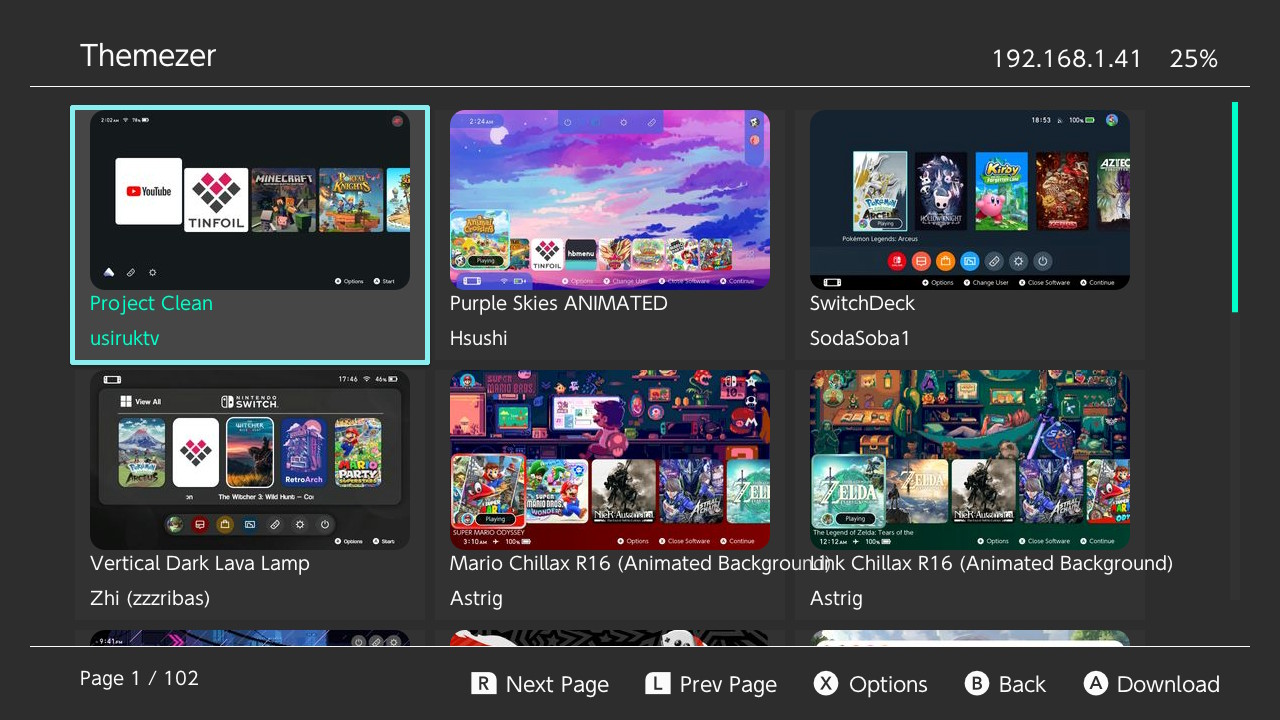The height and width of the screenshot is (720, 1280).
Task: Open the Purple Skies ANIMATED preview thumbnail
Action: (610, 200)
